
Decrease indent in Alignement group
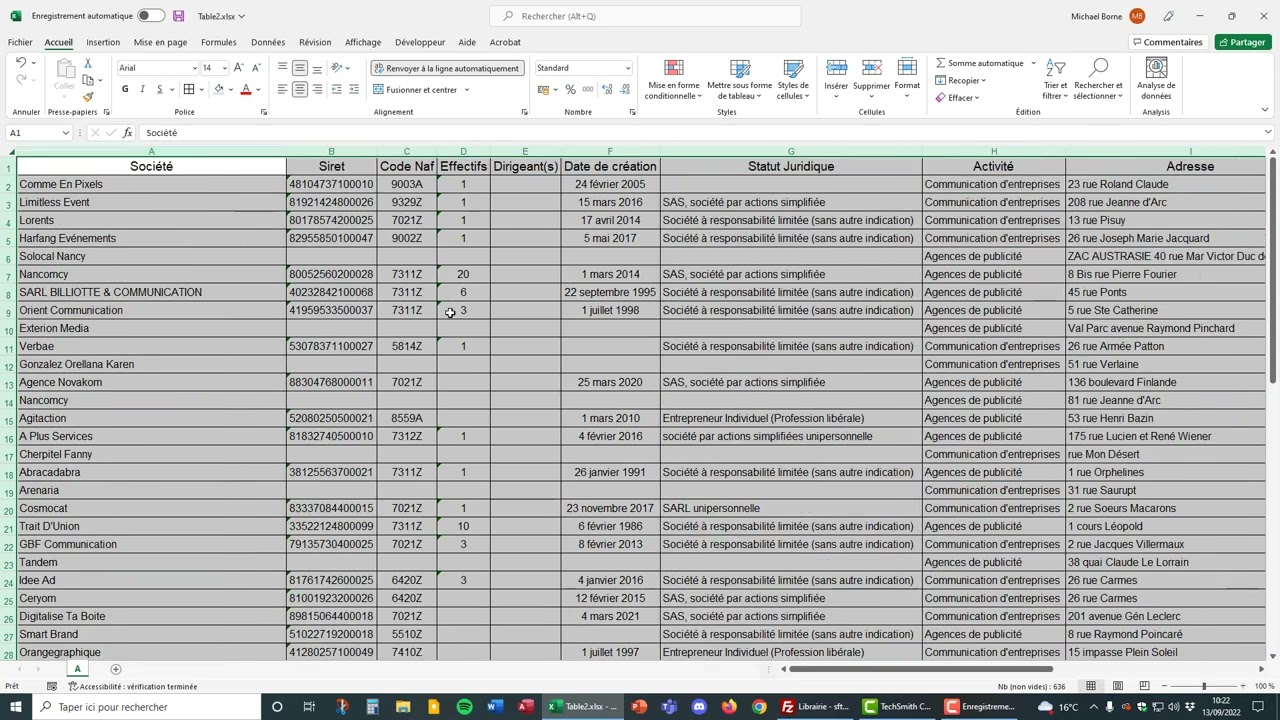[x=337, y=89]
